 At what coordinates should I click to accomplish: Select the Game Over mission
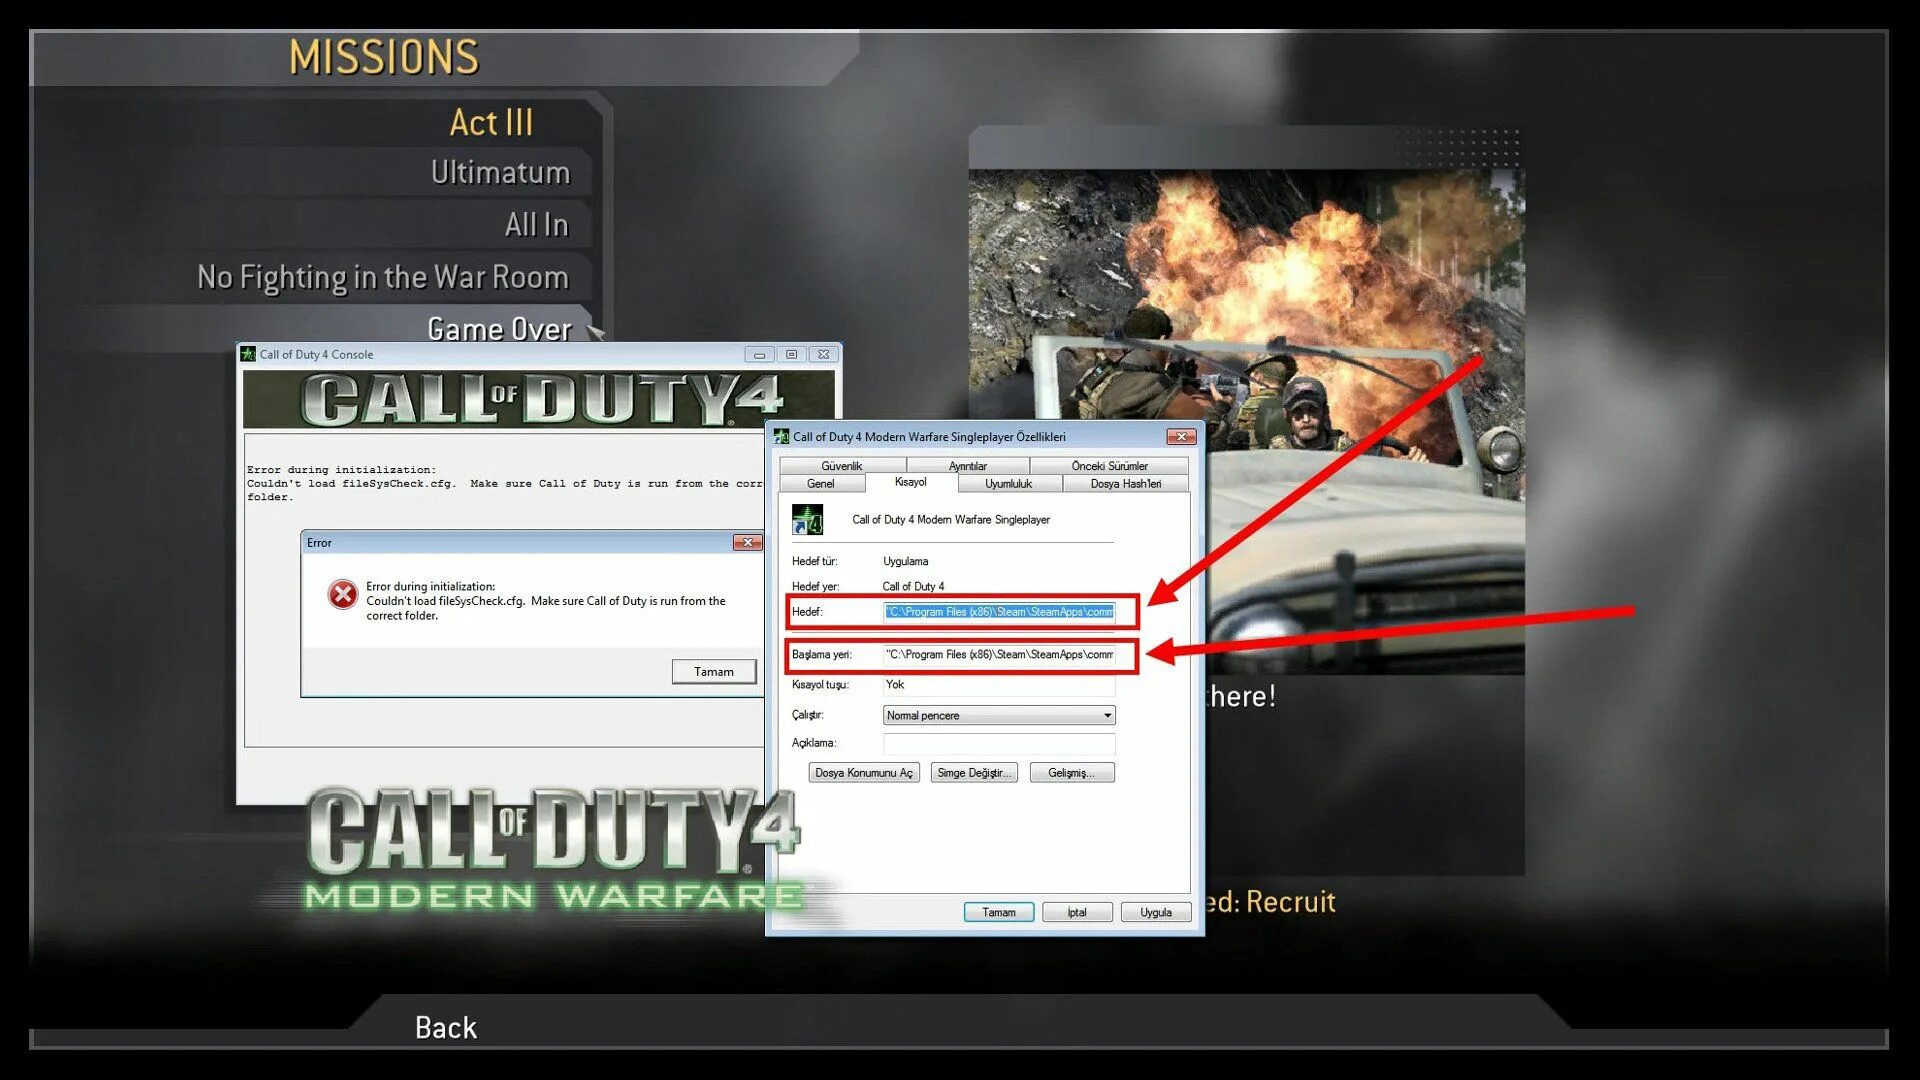click(x=499, y=329)
